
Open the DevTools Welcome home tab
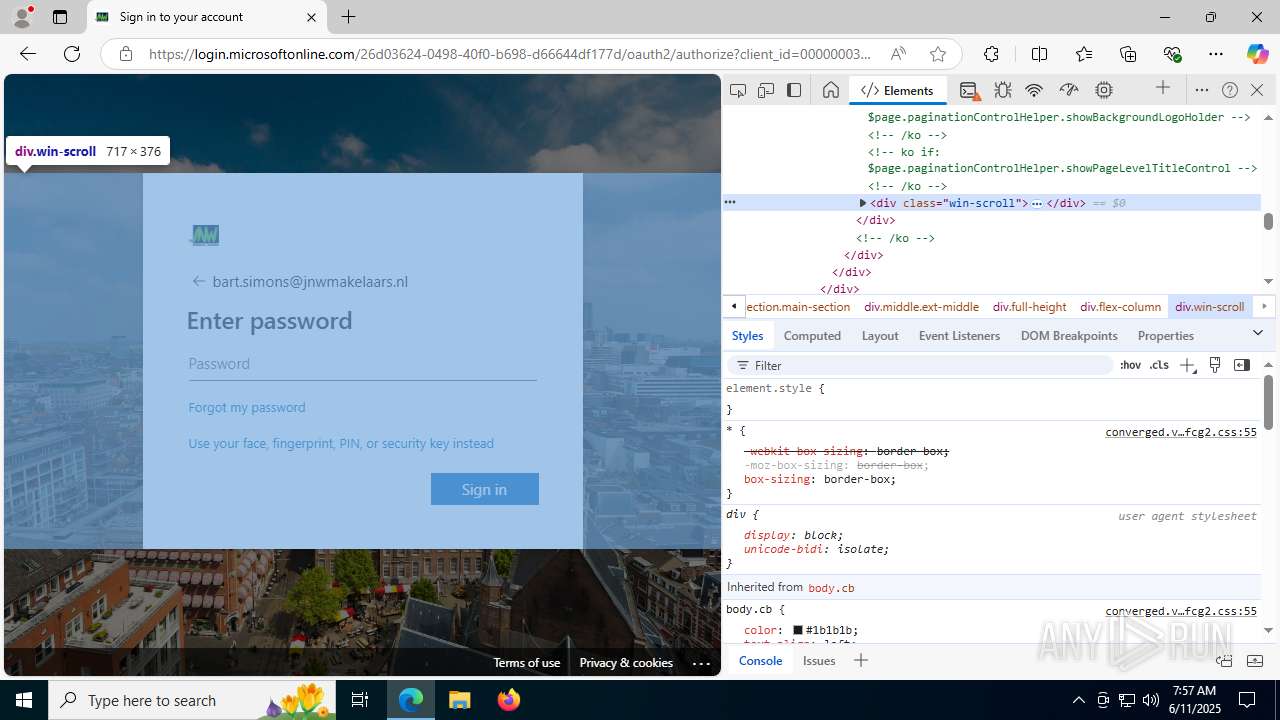point(831,90)
